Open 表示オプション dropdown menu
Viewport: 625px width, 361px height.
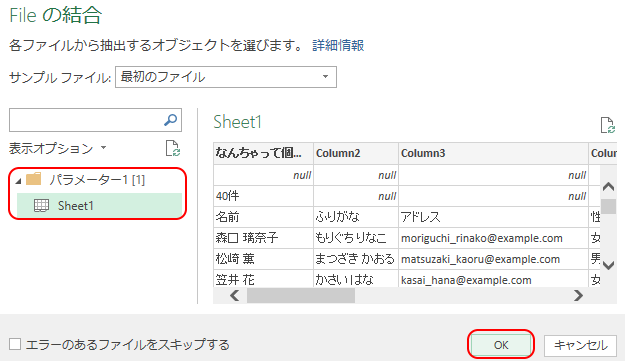pyautogui.click(x=58, y=148)
